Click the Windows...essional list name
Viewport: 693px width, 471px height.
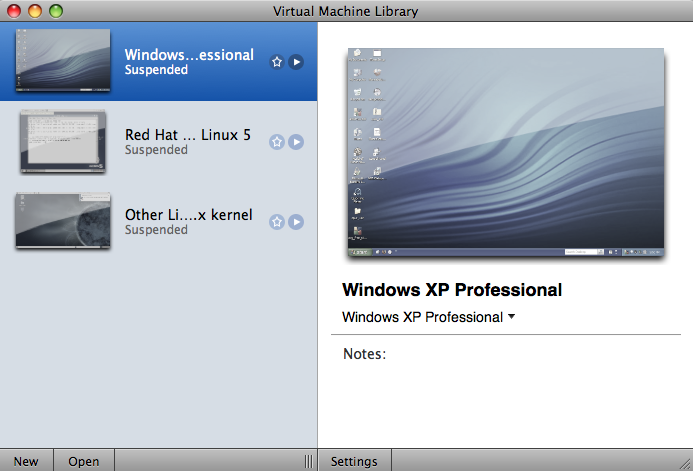[189, 55]
